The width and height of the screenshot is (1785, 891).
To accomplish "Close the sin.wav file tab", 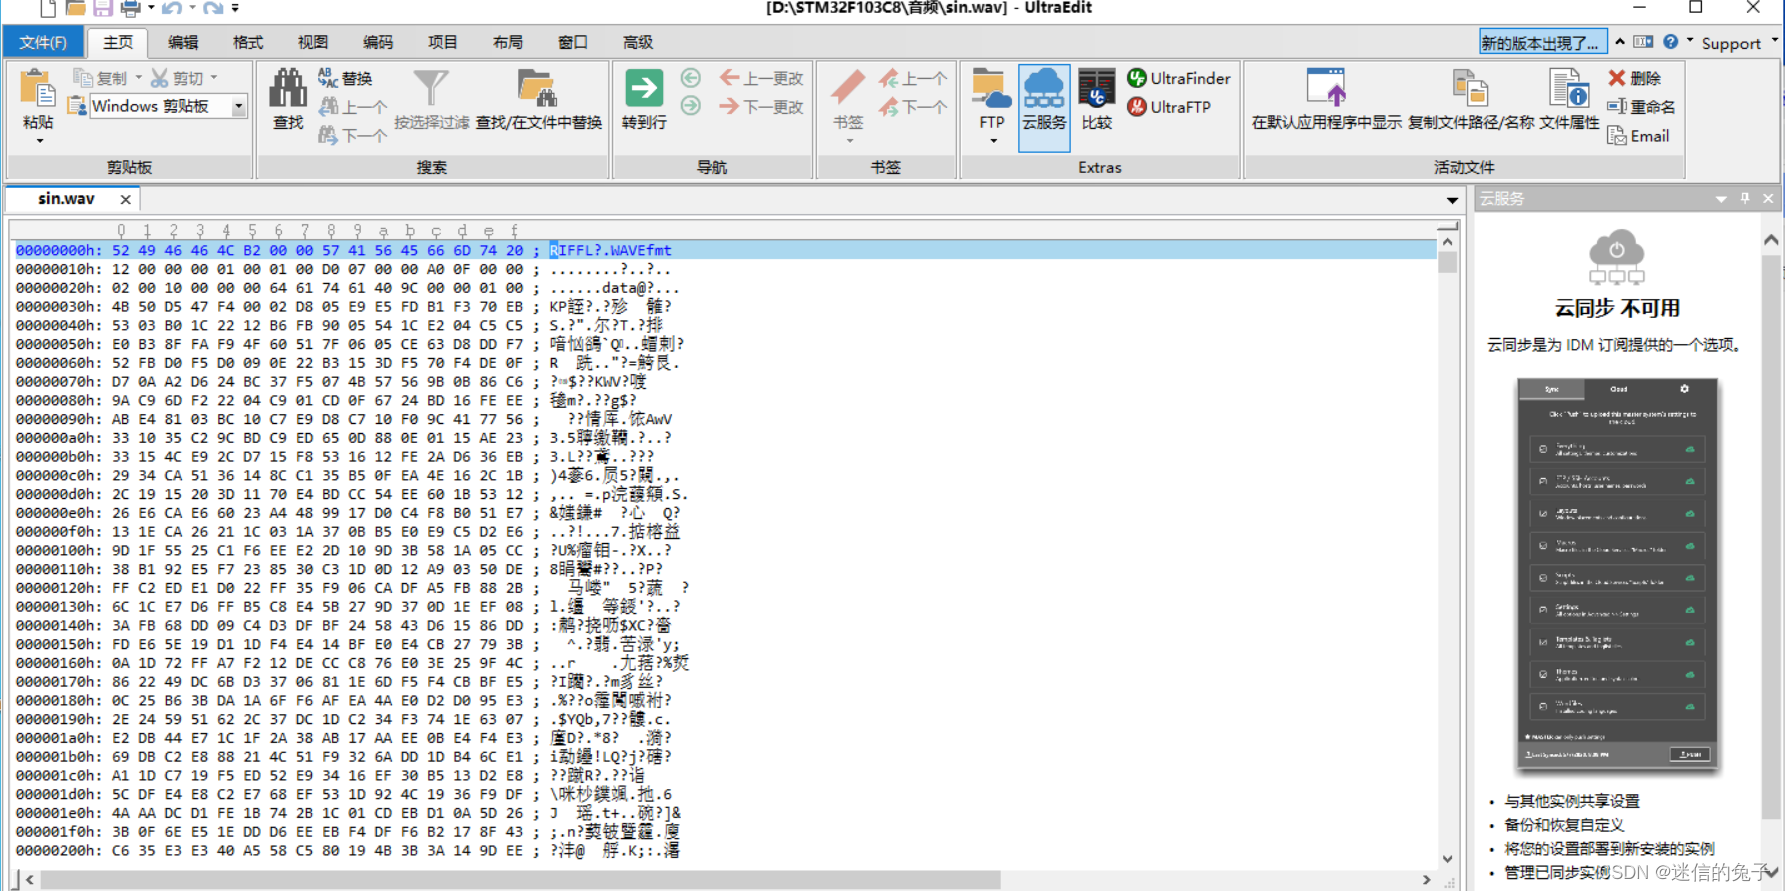I will 125,200.
